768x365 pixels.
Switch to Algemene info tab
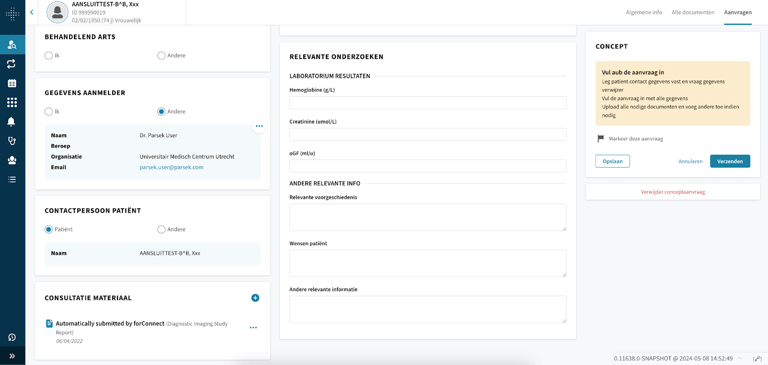[644, 12]
